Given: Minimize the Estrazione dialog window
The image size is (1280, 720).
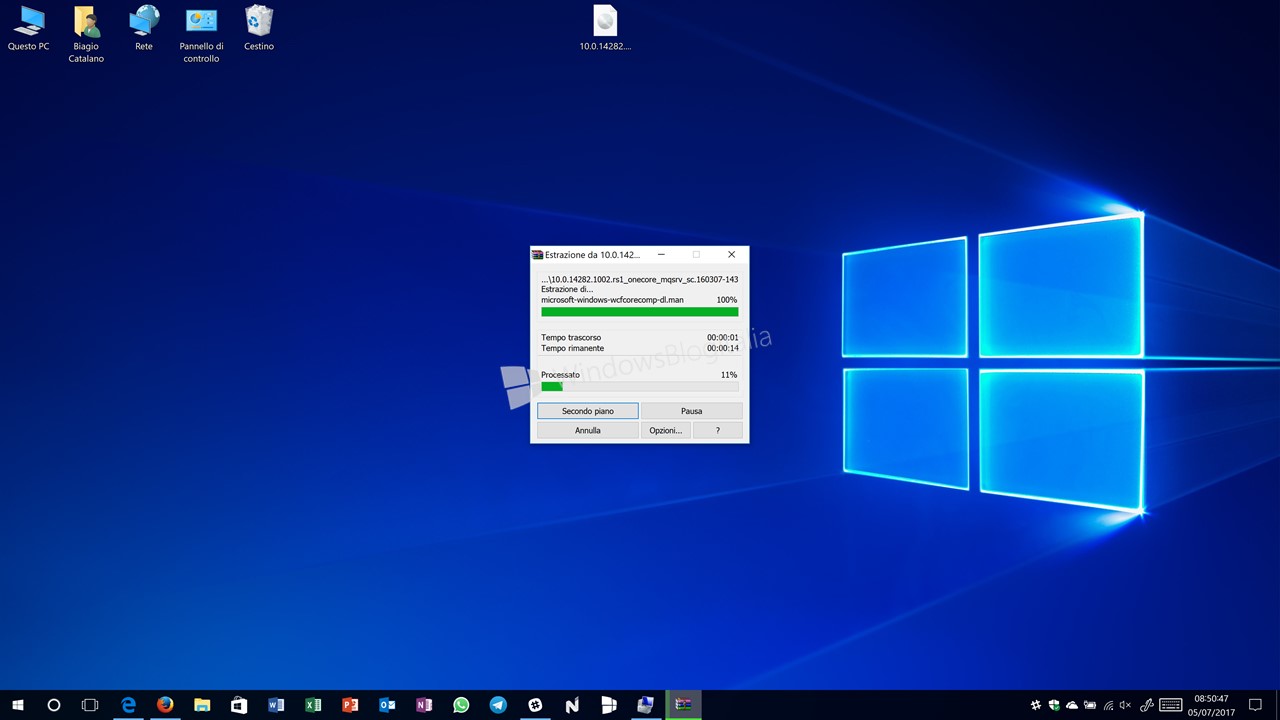Looking at the screenshot, I should (x=661, y=255).
